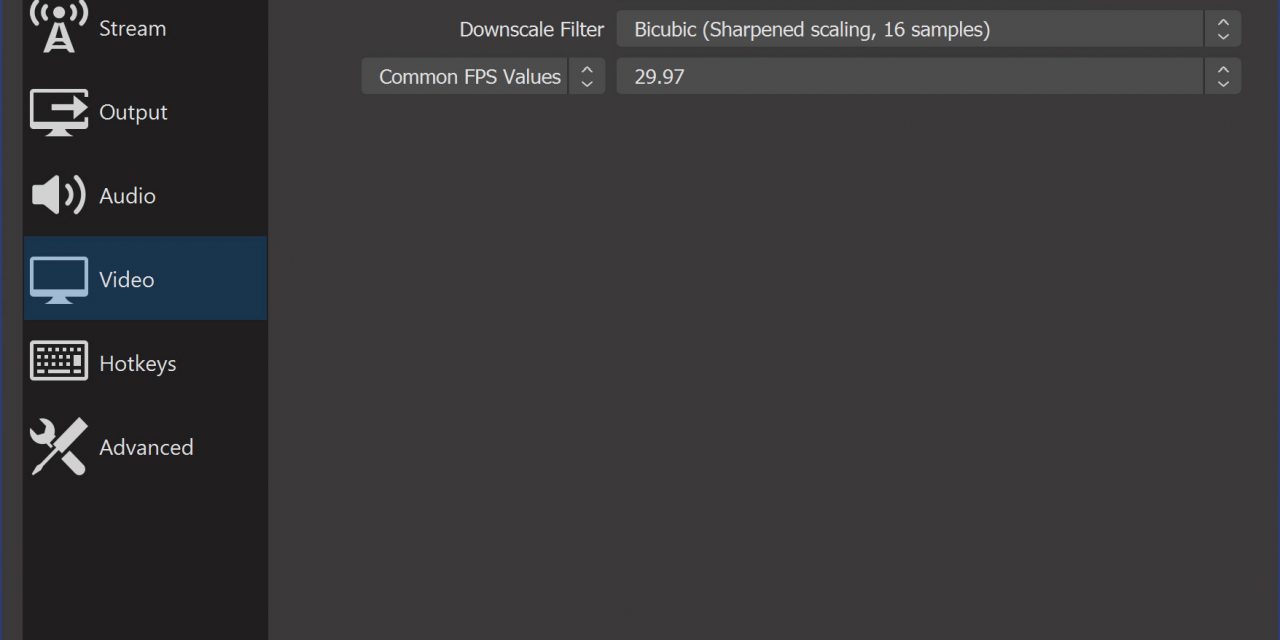The image size is (1280, 640).
Task: Click the Advanced tools icon
Action: coord(59,446)
